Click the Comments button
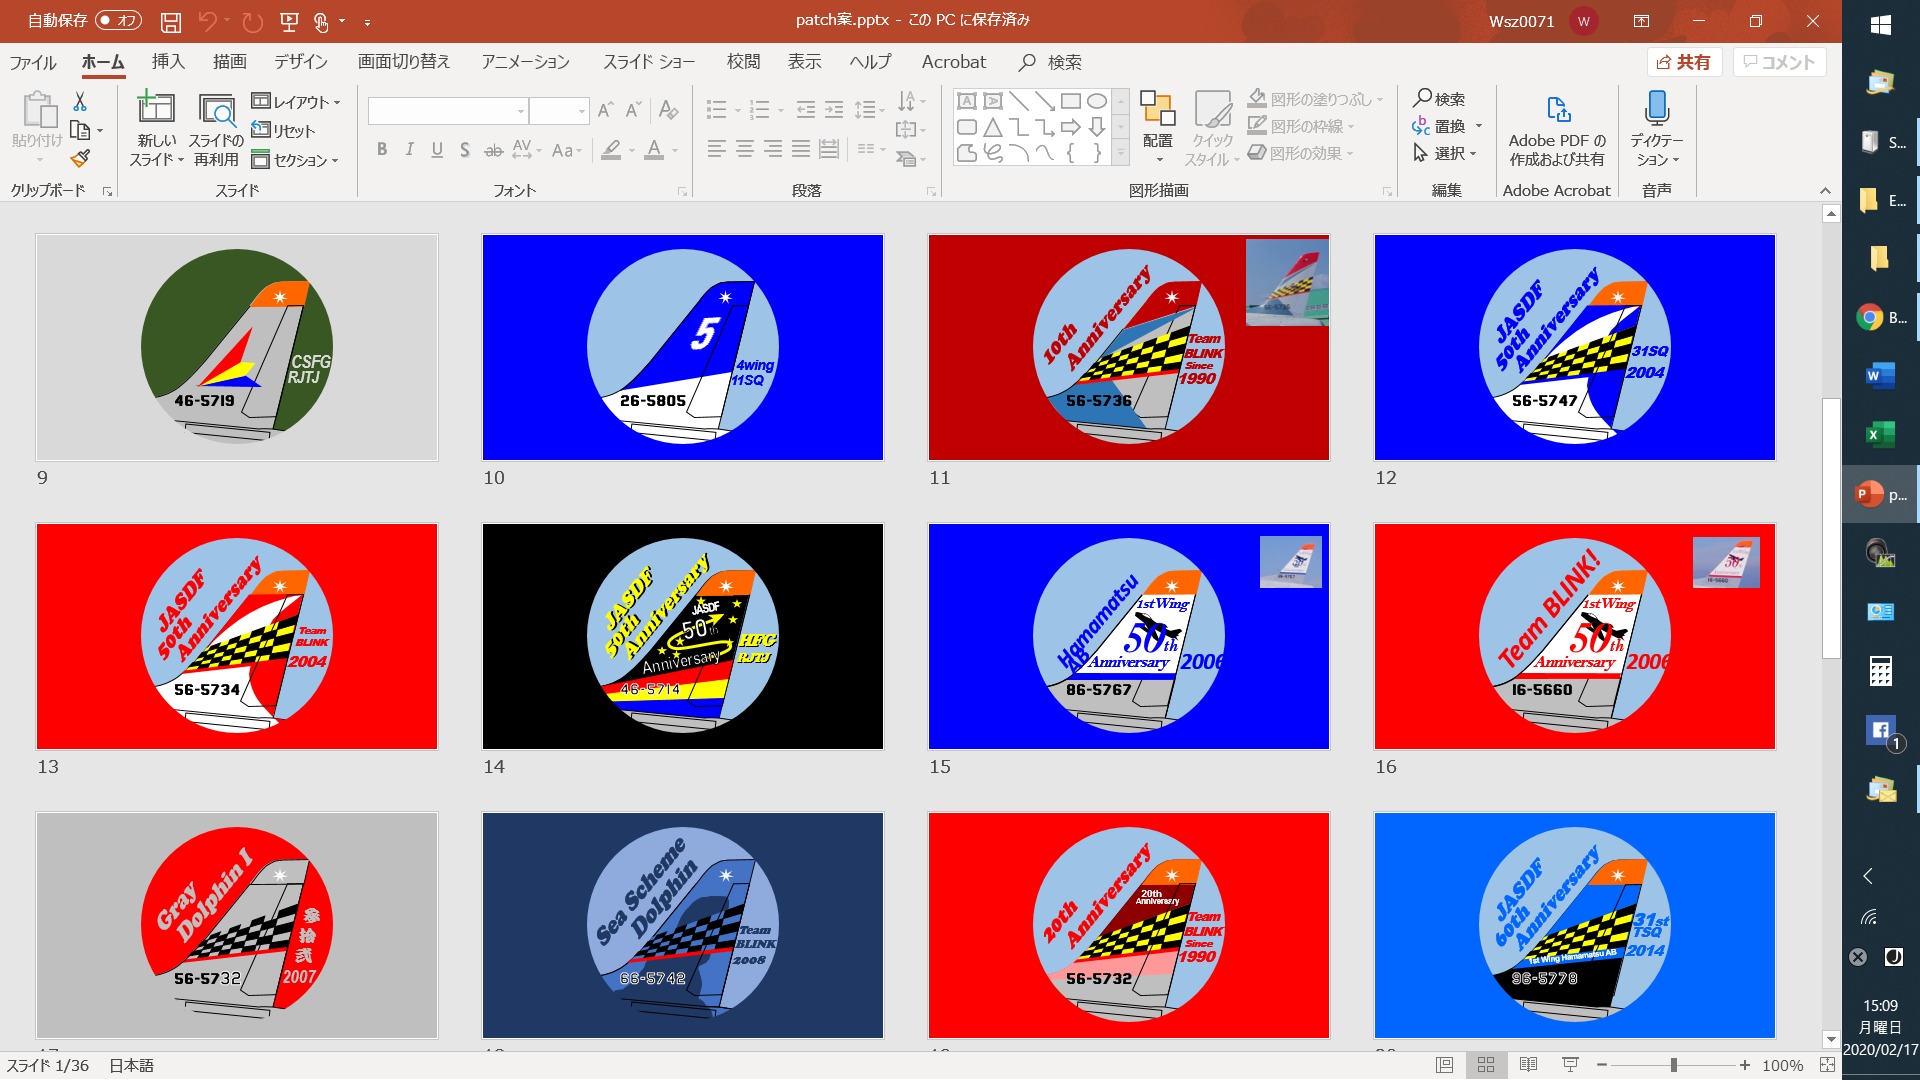The image size is (1920, 1080). 1780,62
